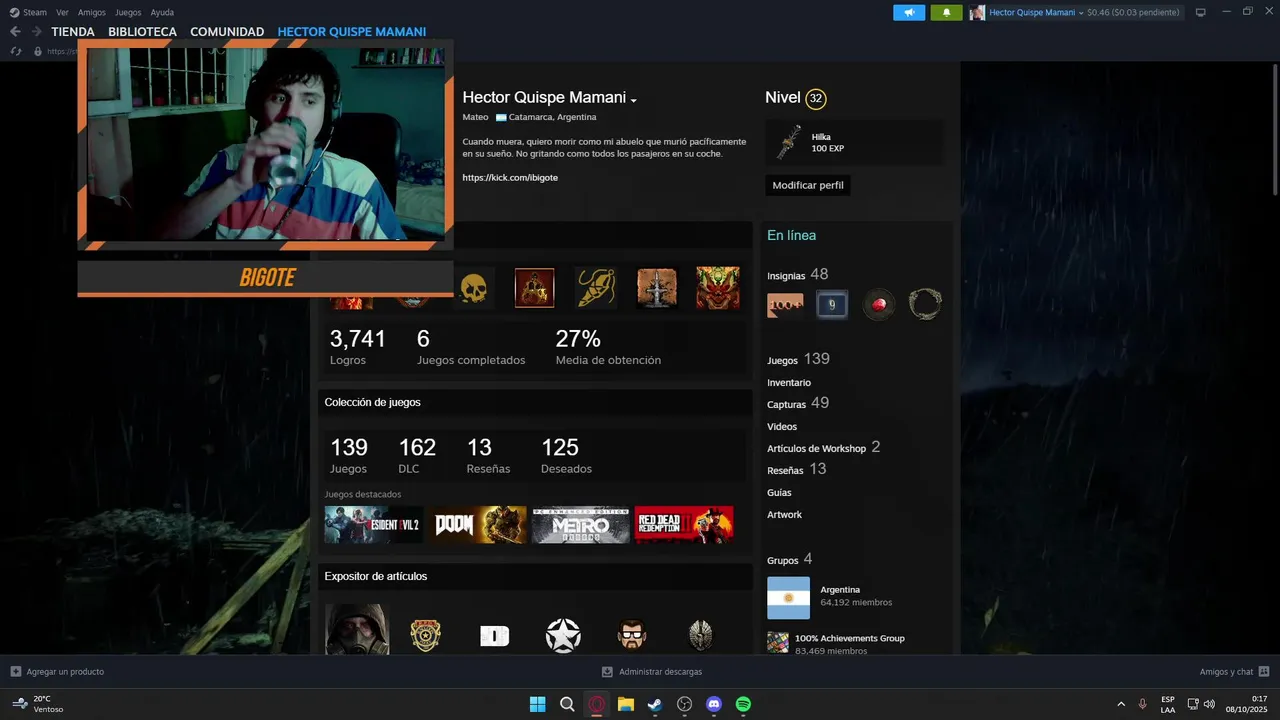Open the announcements megaphone button
The height and width of the screenshot is (720, 1280).
pos(909,12)
